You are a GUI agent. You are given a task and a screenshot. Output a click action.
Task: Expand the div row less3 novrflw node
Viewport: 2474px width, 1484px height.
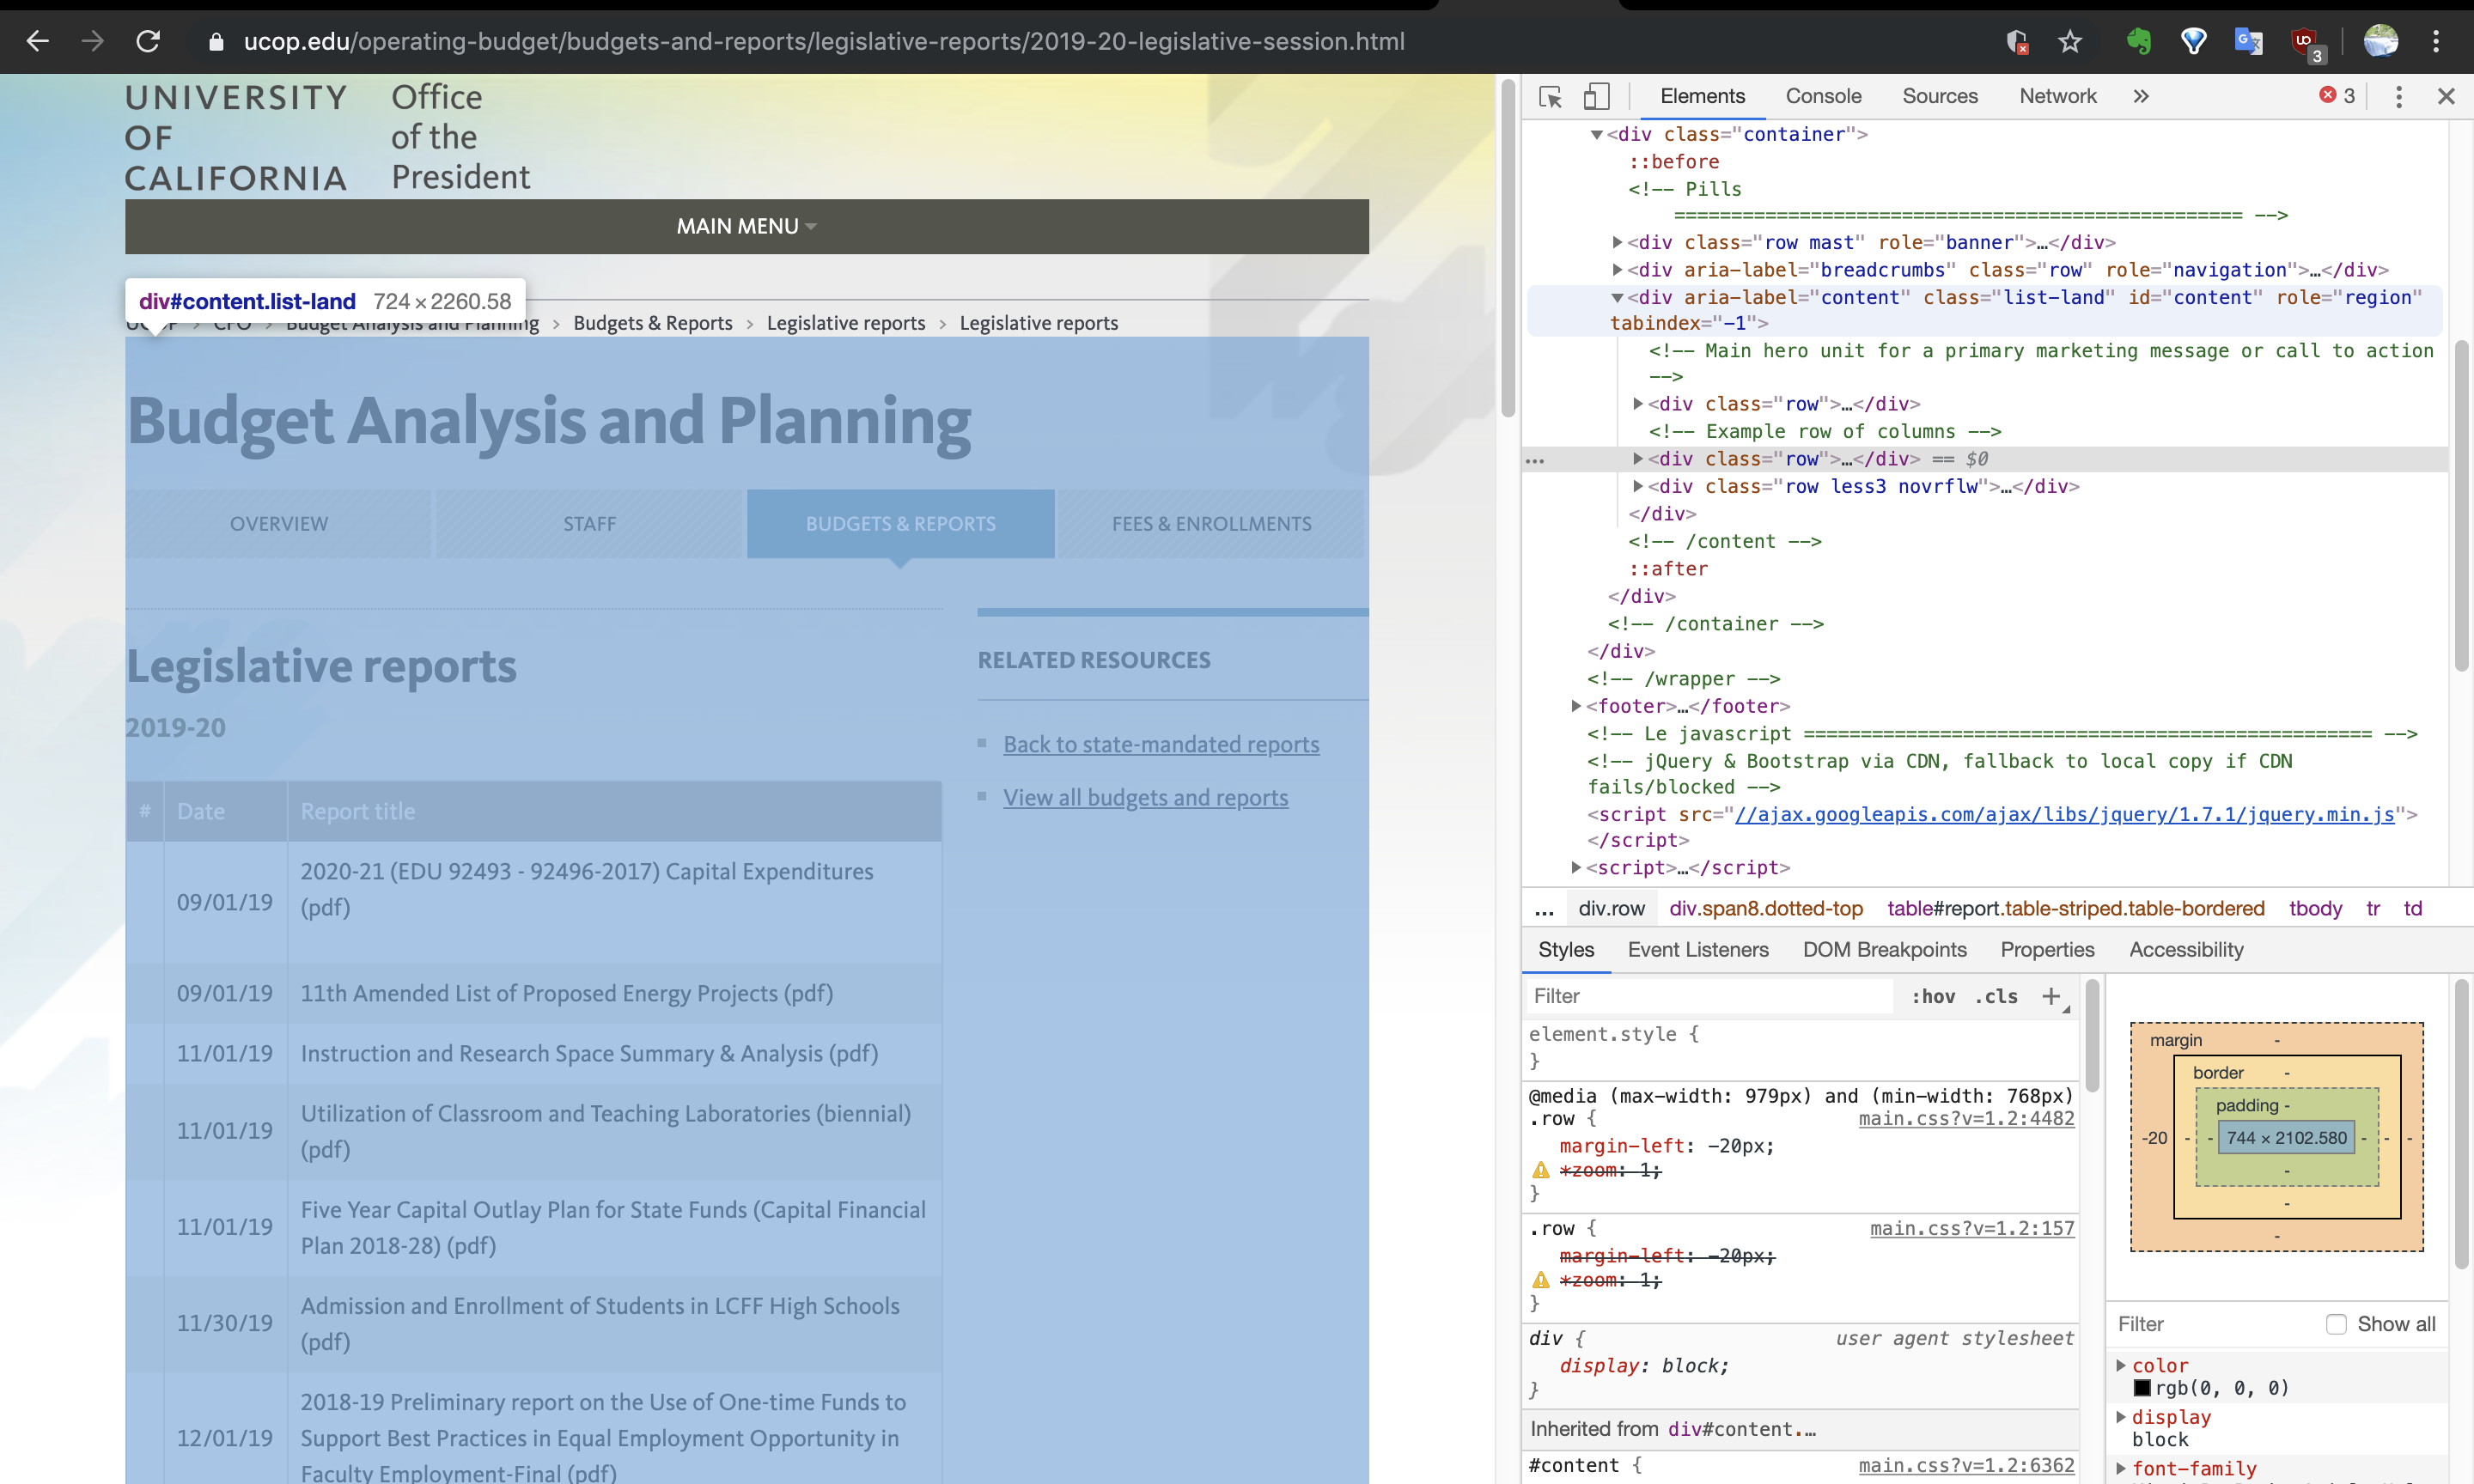(1638, 485)
